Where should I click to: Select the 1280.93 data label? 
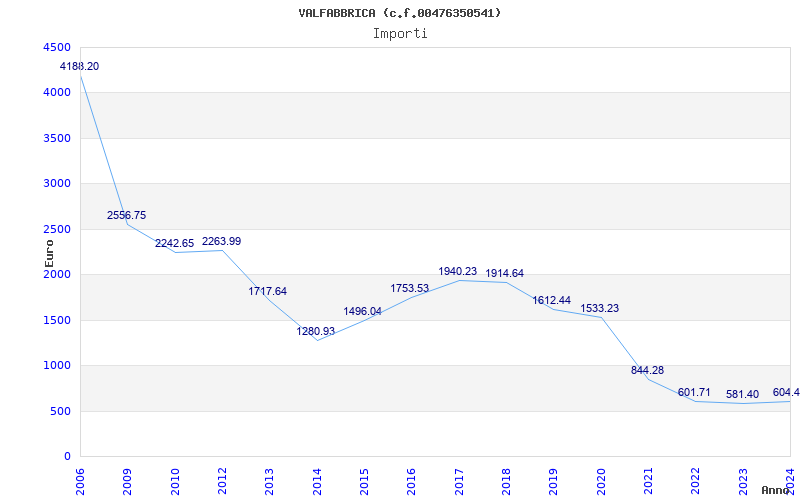316,331
